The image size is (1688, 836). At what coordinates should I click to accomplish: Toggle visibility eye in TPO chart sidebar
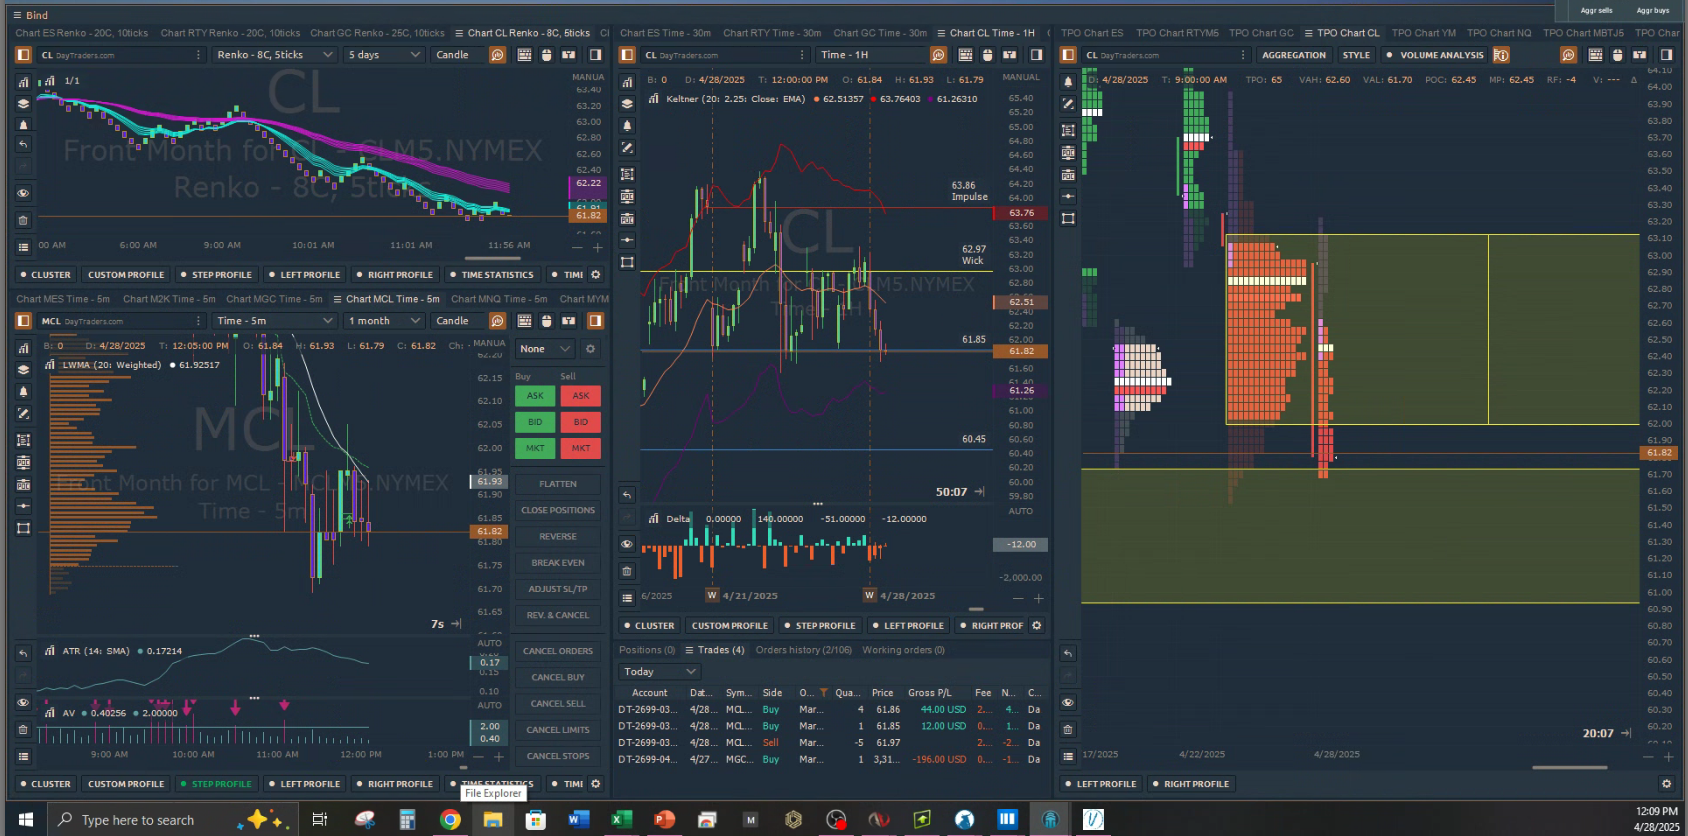pos(1068,703)
